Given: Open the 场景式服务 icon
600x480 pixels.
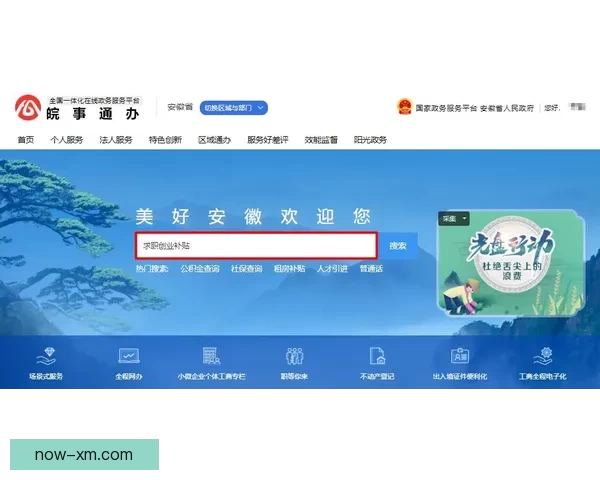Looking at the screenshot, I should pyautogui.click(x=46, y=356).
